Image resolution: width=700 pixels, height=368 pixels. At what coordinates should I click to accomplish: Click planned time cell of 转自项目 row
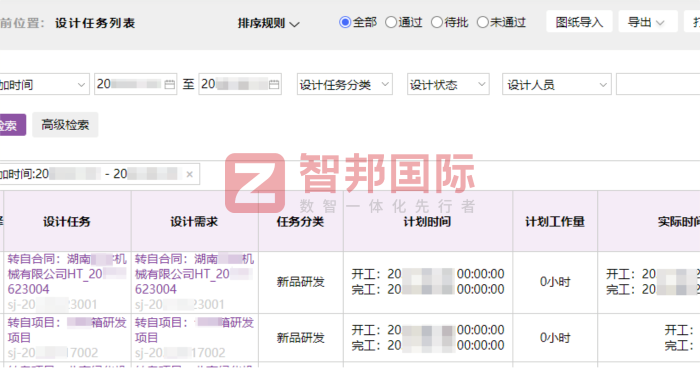tap(428, 338)
